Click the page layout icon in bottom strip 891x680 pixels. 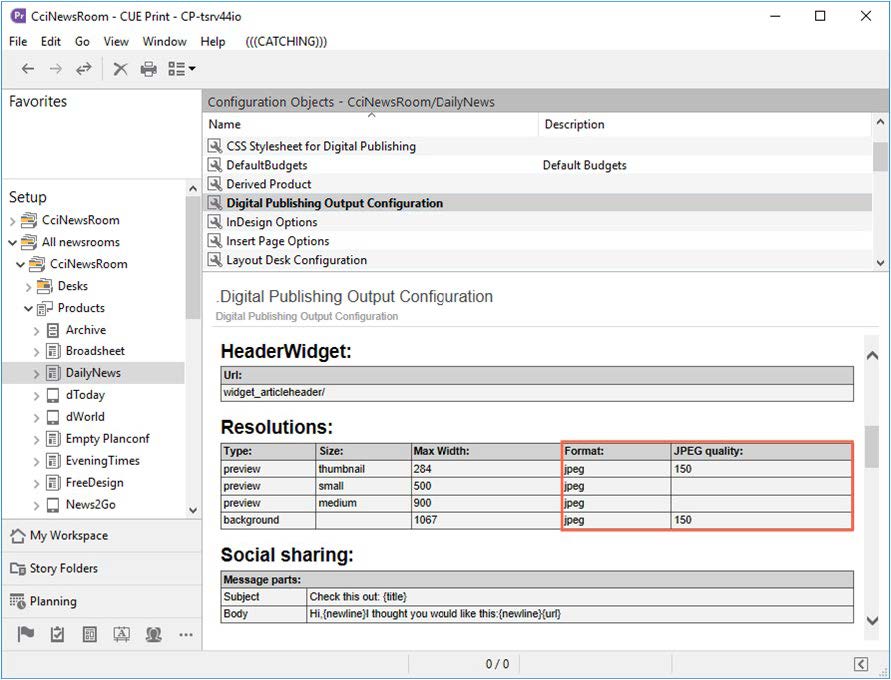[x=89, y=634]
